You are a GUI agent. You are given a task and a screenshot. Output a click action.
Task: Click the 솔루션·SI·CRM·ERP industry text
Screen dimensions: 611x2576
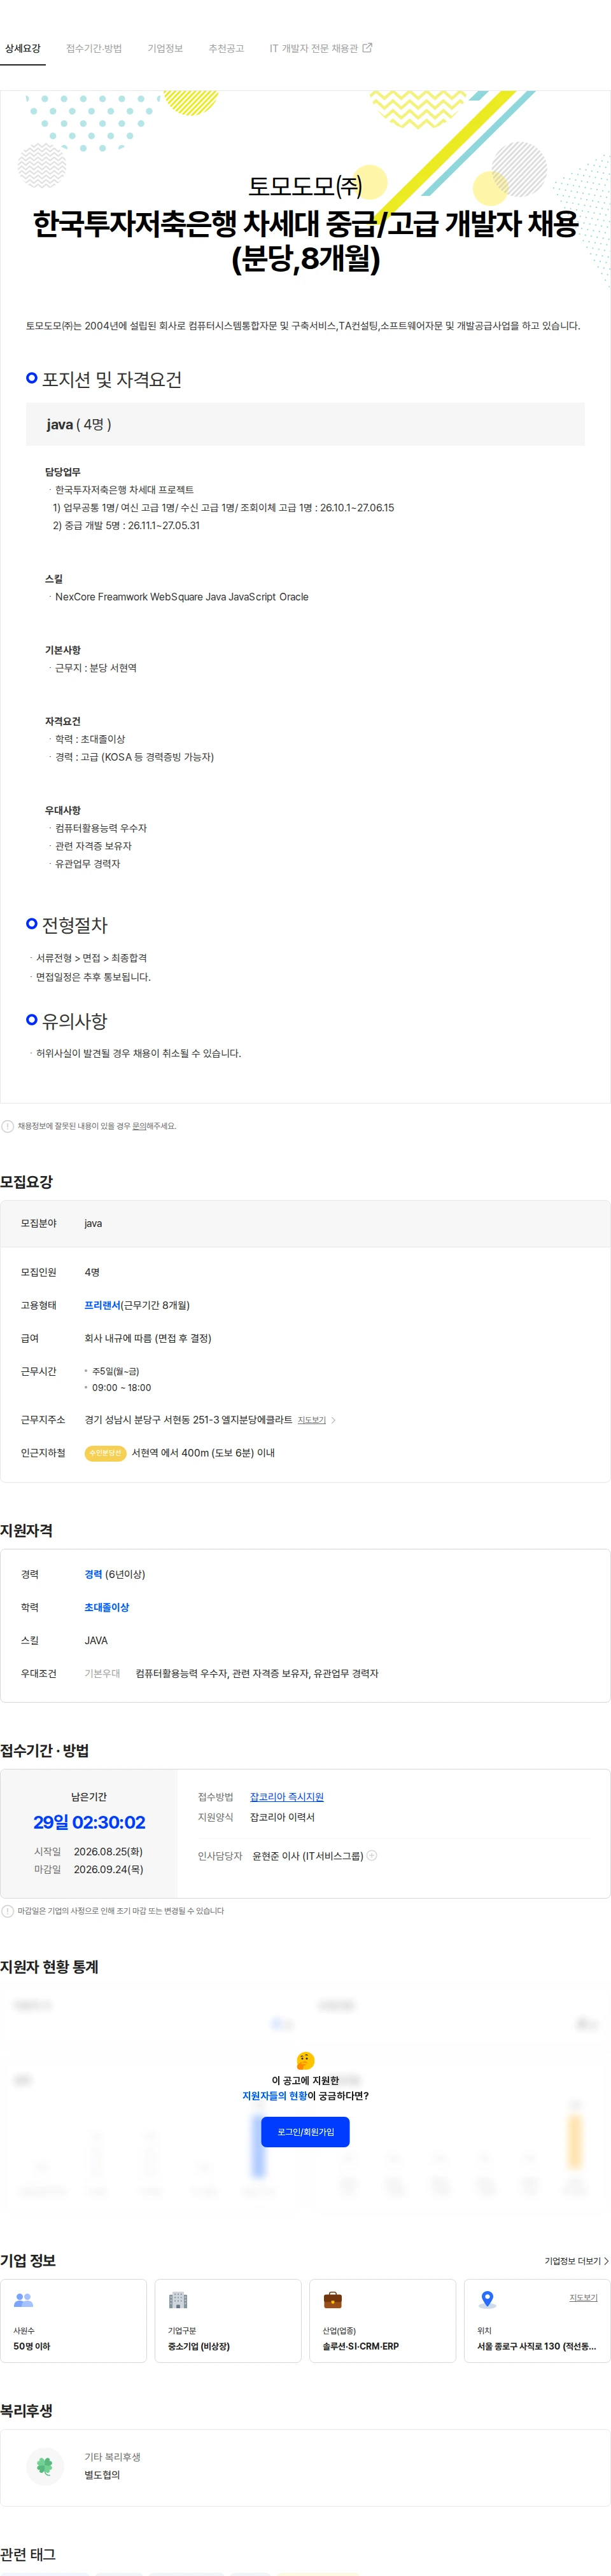[x=360, y=2346]
